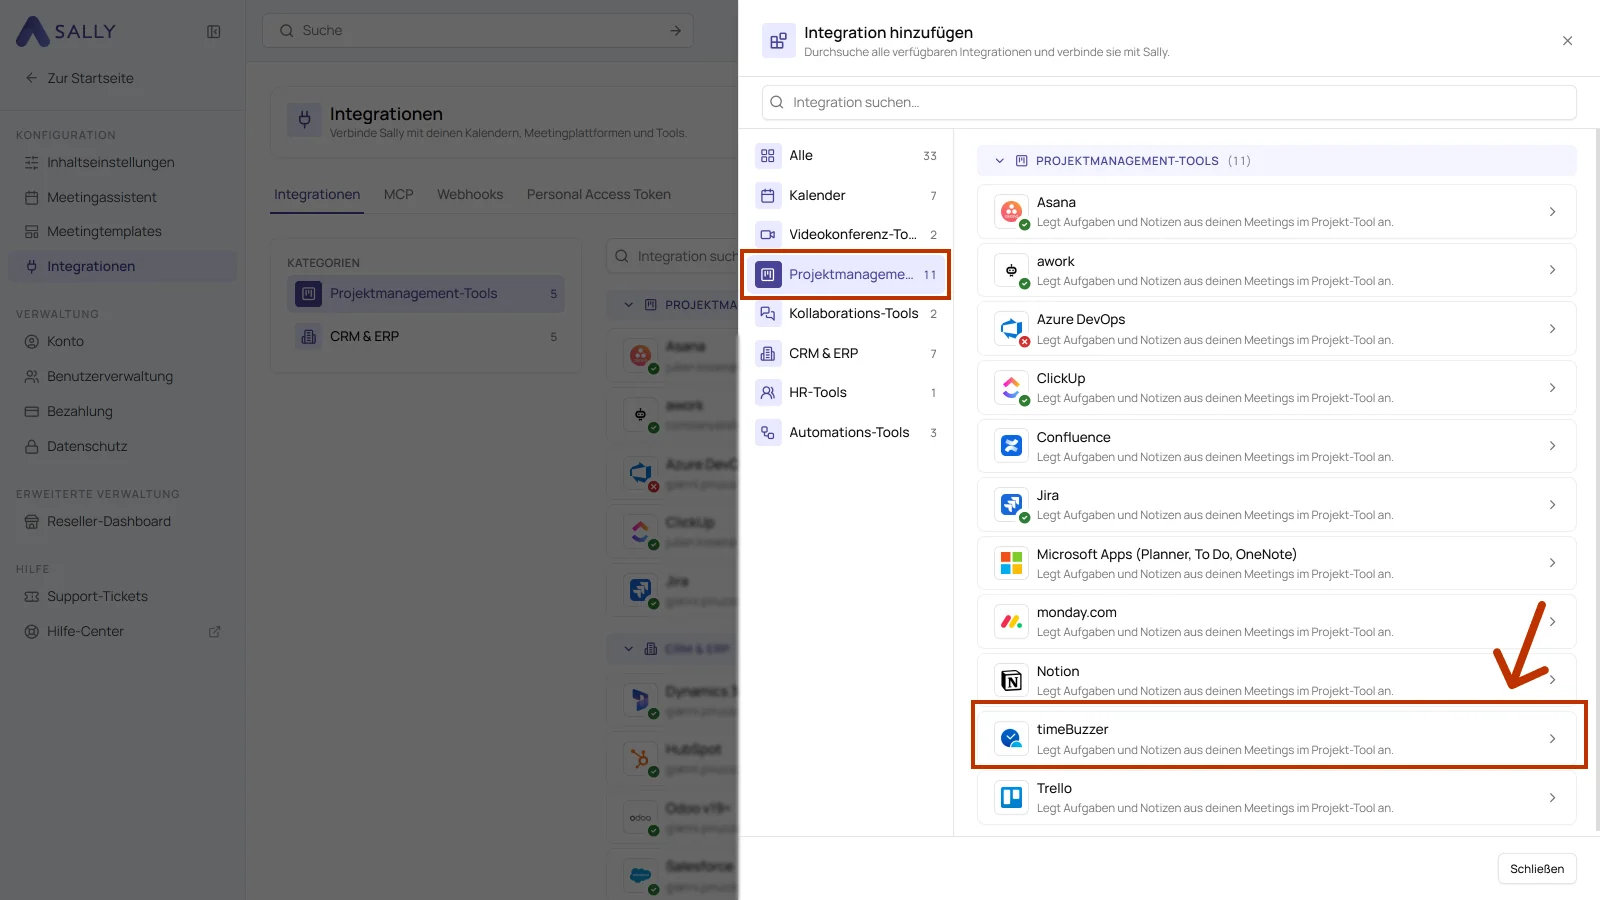
Task: Open monday.com integration row
Action: [1277, 621]
